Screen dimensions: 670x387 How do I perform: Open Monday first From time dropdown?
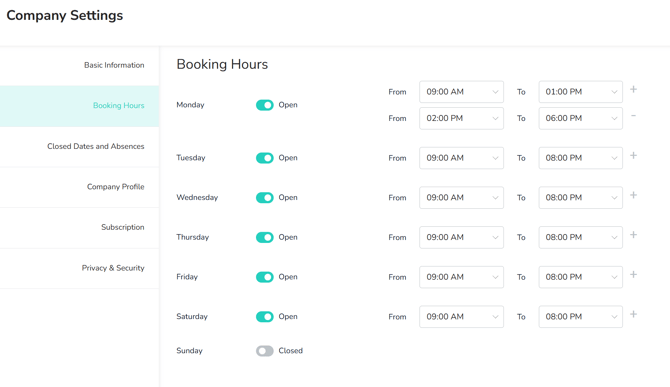coord(461,92)
